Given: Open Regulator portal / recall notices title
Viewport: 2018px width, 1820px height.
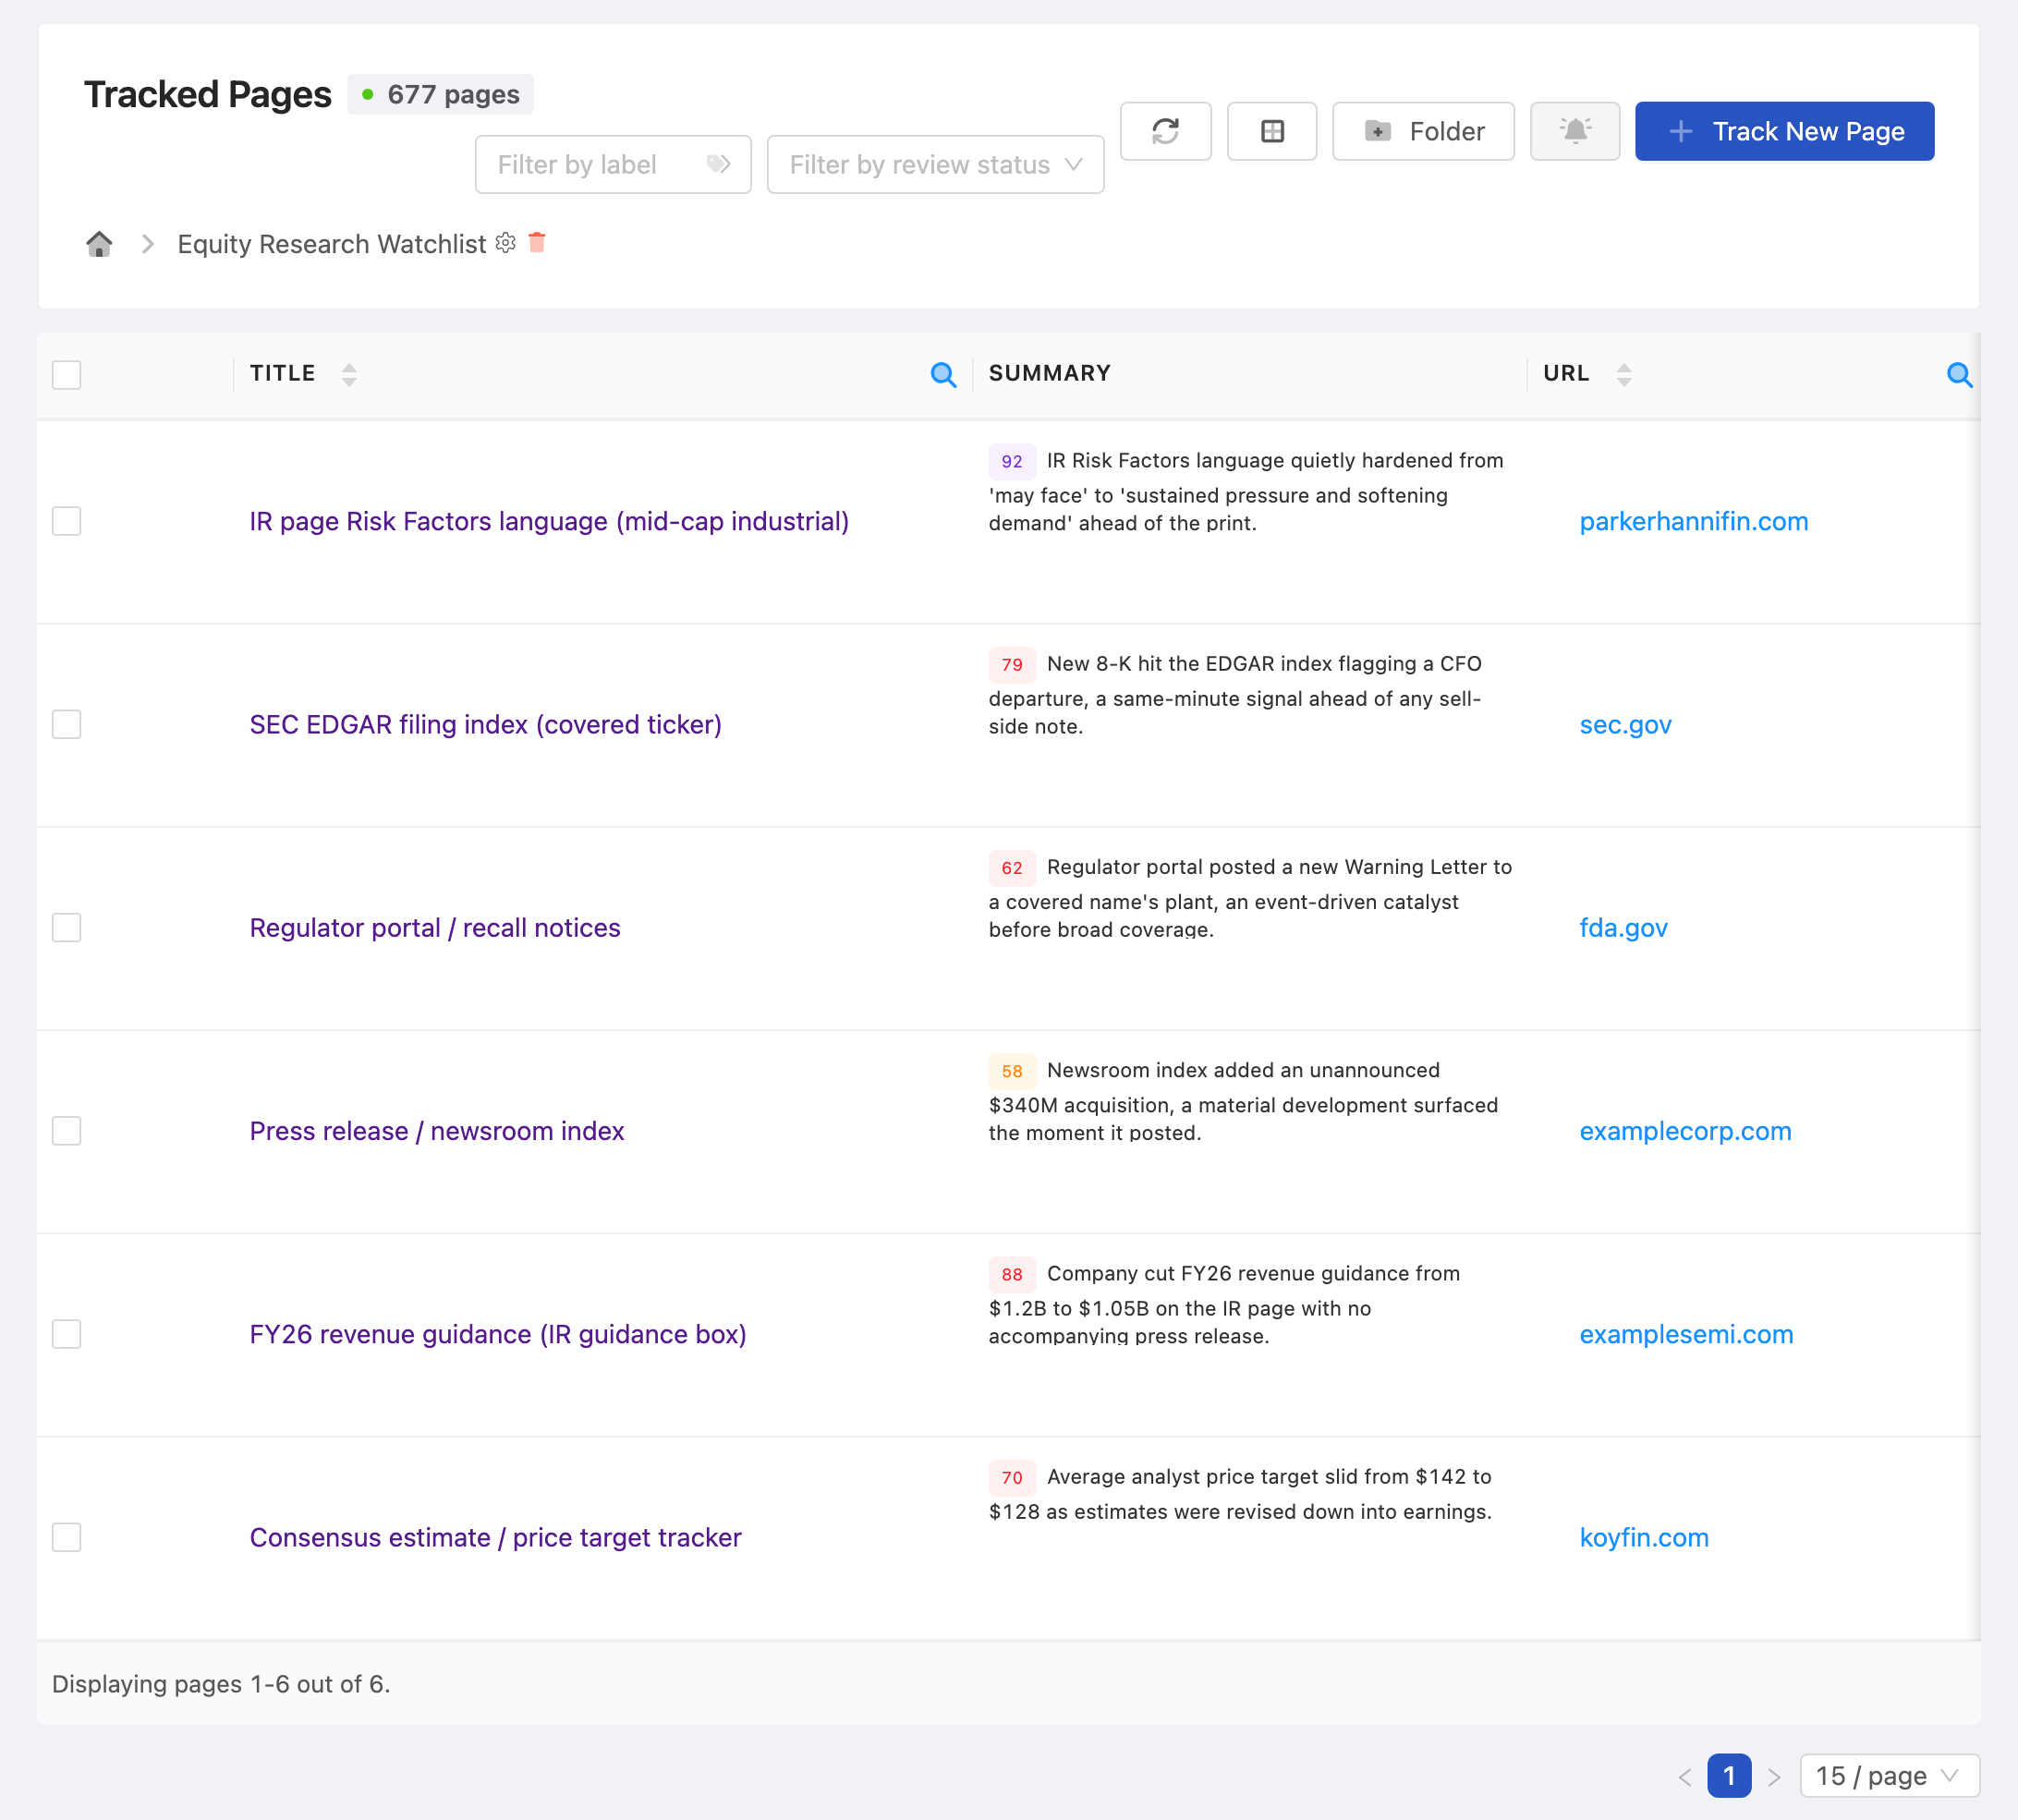Looking at the screenshot, I should pos(435,927).
